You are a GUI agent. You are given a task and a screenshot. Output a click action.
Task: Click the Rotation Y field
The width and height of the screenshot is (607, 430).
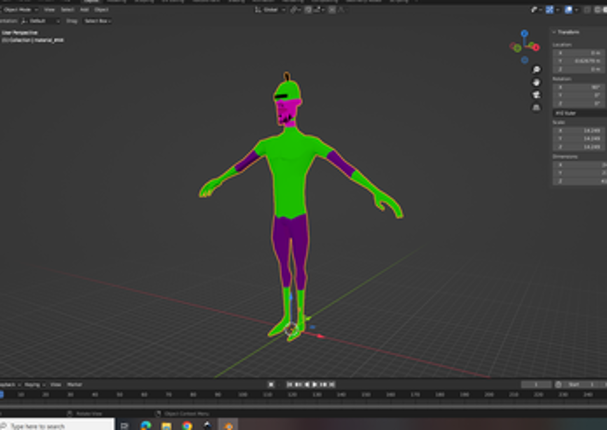580,96
